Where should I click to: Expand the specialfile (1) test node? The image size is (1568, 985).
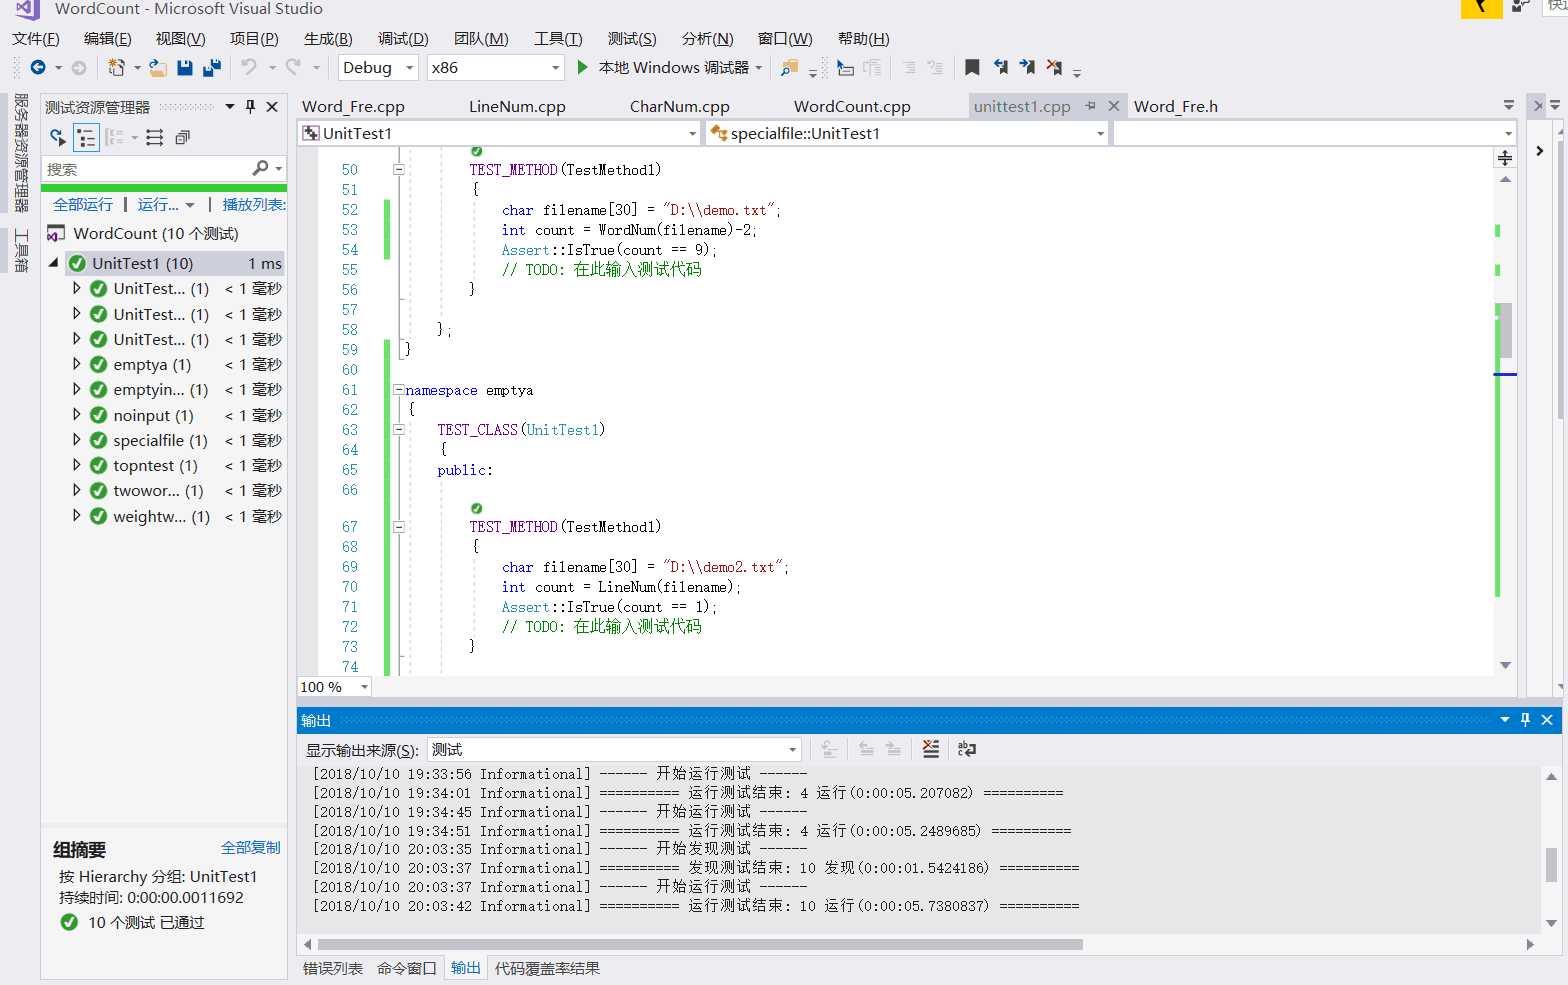coord(76,440)
